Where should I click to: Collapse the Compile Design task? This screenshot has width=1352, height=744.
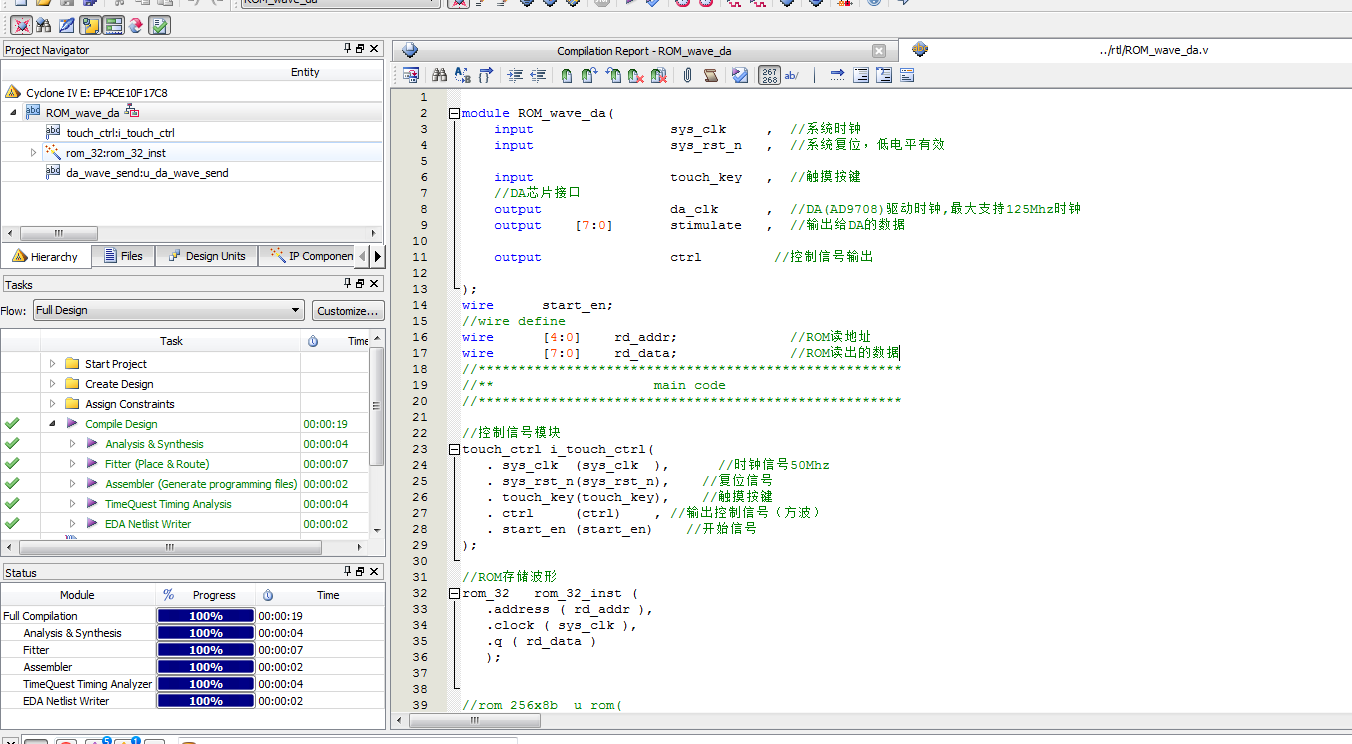[x=53, y=424]
